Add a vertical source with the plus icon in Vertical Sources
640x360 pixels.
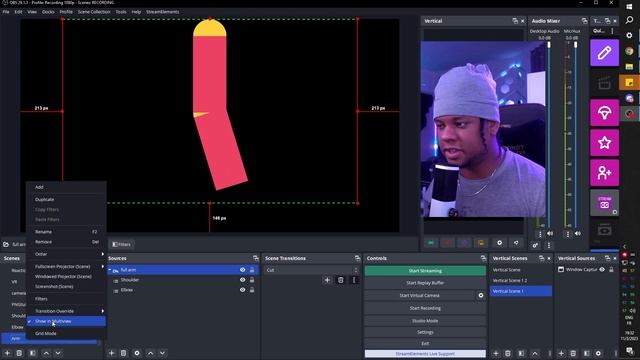point(561,353)
